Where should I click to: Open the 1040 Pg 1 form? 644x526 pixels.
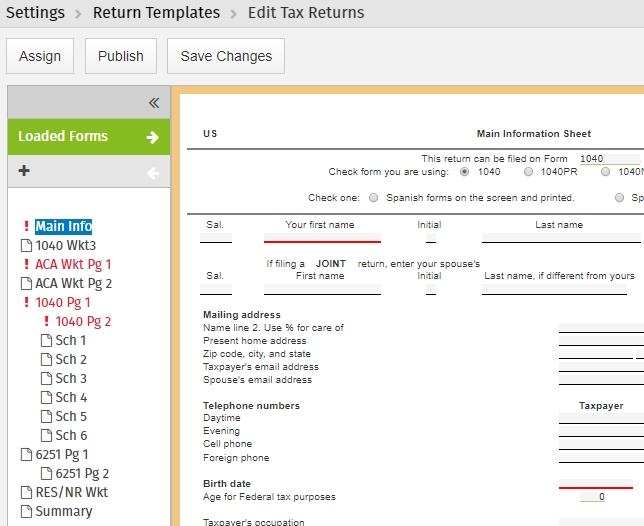click(x=63, y=303)
